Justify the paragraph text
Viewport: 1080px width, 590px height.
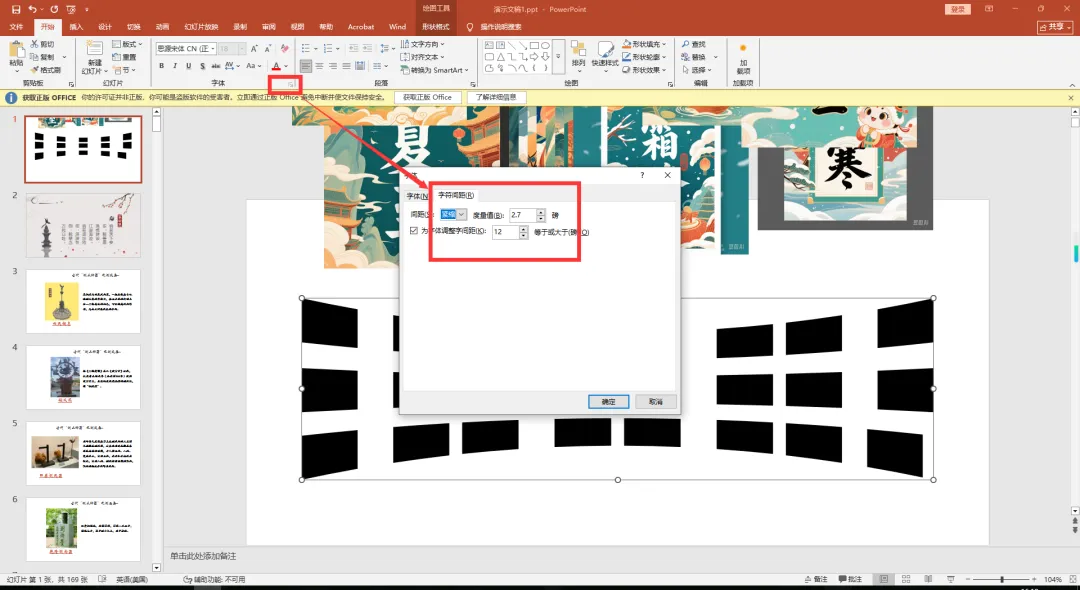point(346,66)
